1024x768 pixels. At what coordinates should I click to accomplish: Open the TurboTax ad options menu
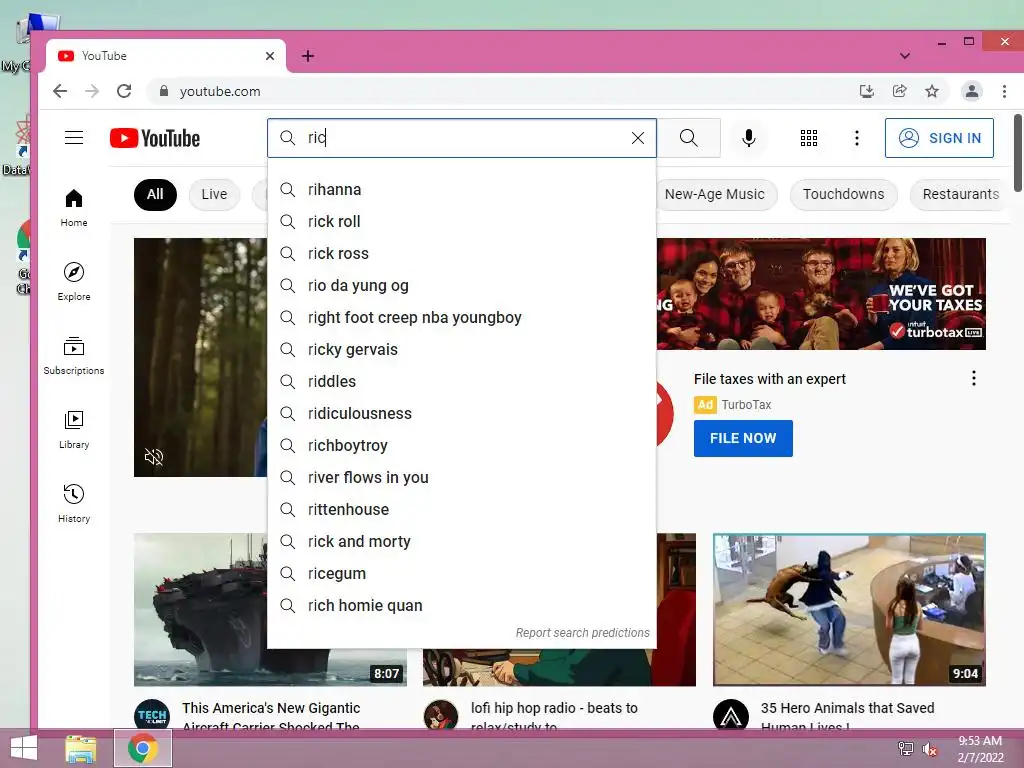click(973, 378)
